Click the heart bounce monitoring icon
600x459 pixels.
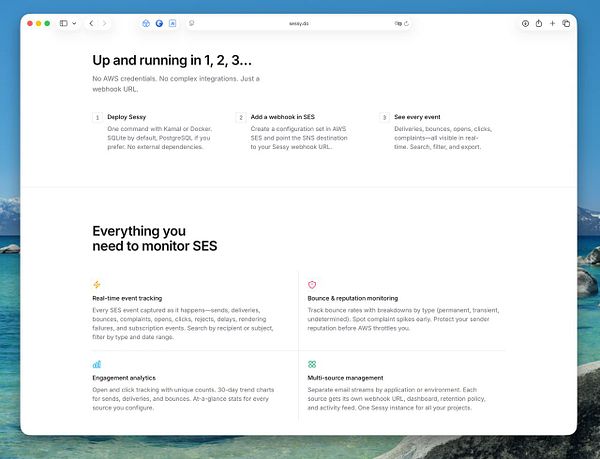point(312,285)
